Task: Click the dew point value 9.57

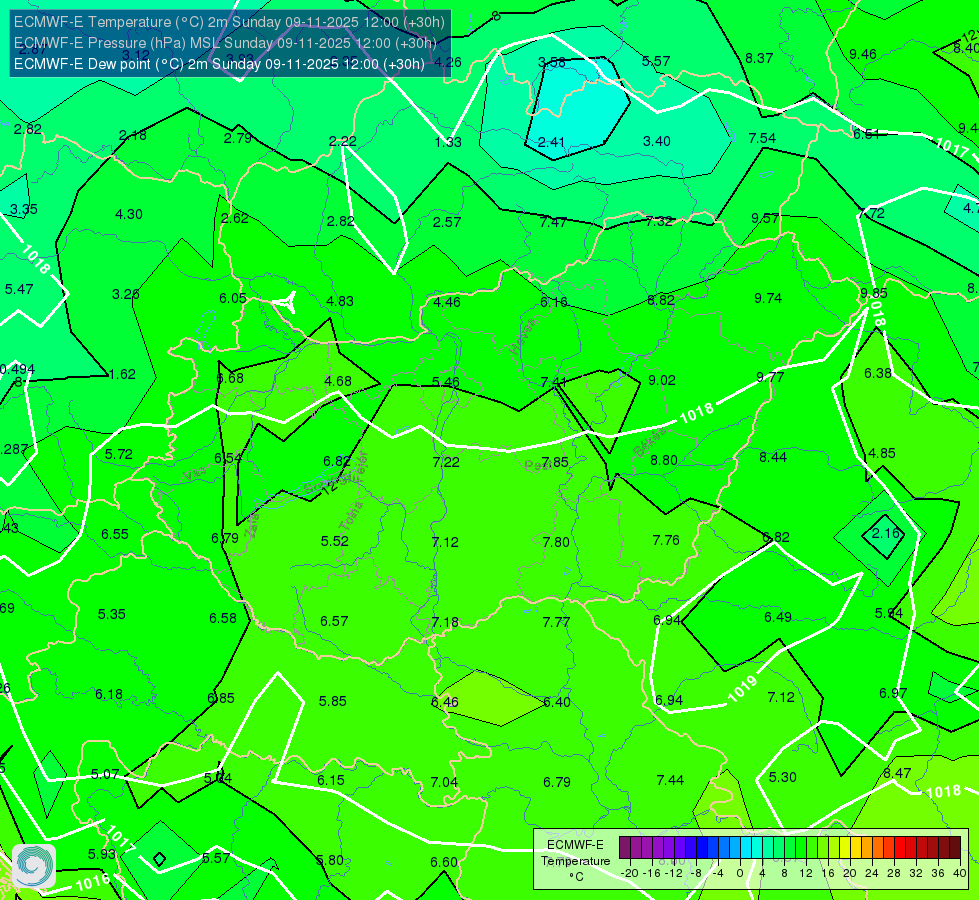Action: point(765,218)
